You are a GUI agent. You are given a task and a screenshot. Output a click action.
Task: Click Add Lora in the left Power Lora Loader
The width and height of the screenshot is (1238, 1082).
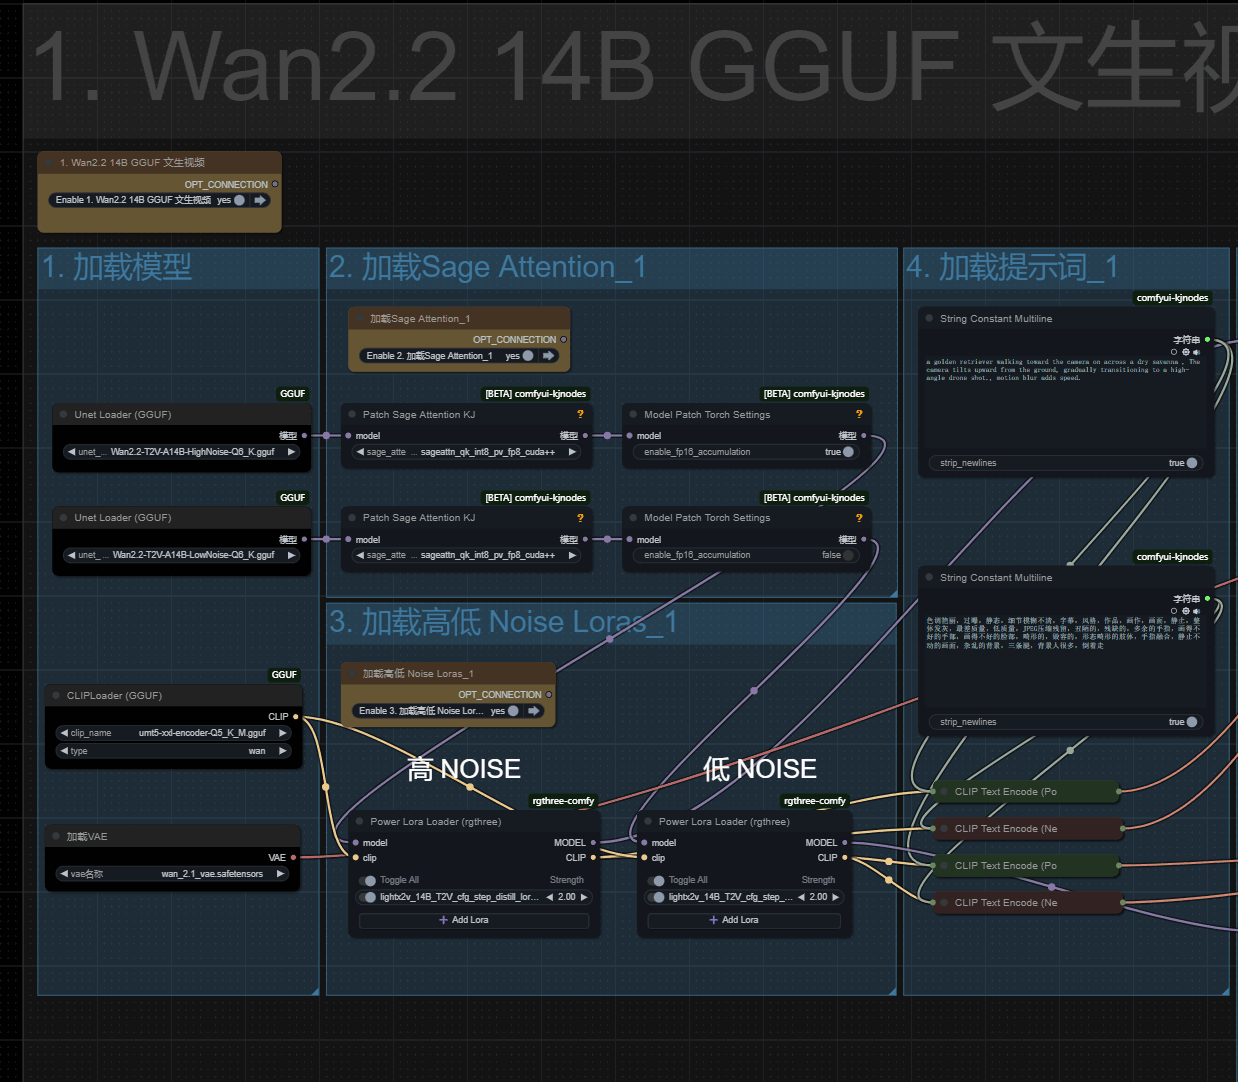click(464, 920)
